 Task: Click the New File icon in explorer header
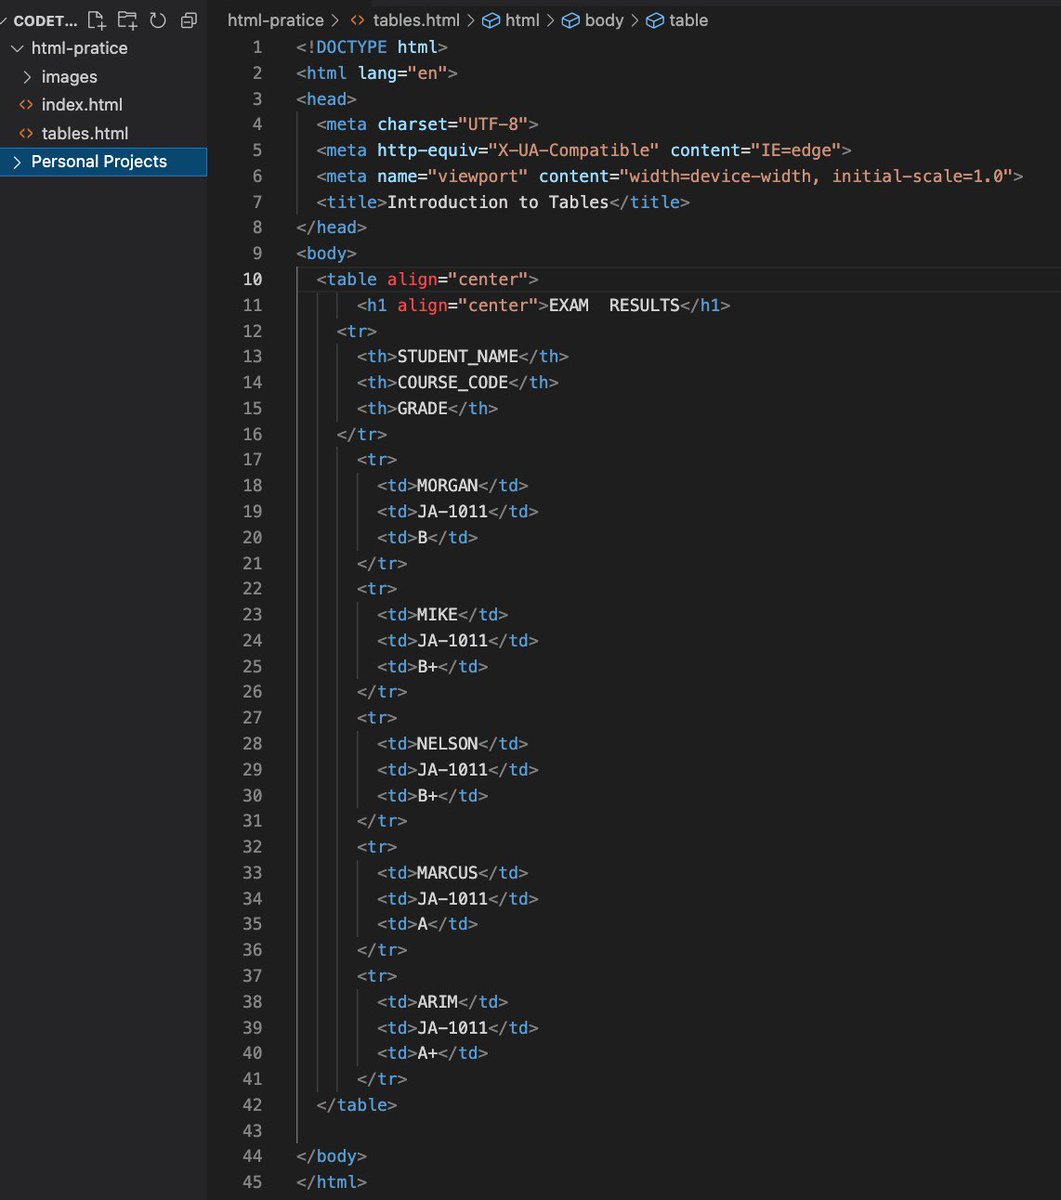tap(96, 20)
